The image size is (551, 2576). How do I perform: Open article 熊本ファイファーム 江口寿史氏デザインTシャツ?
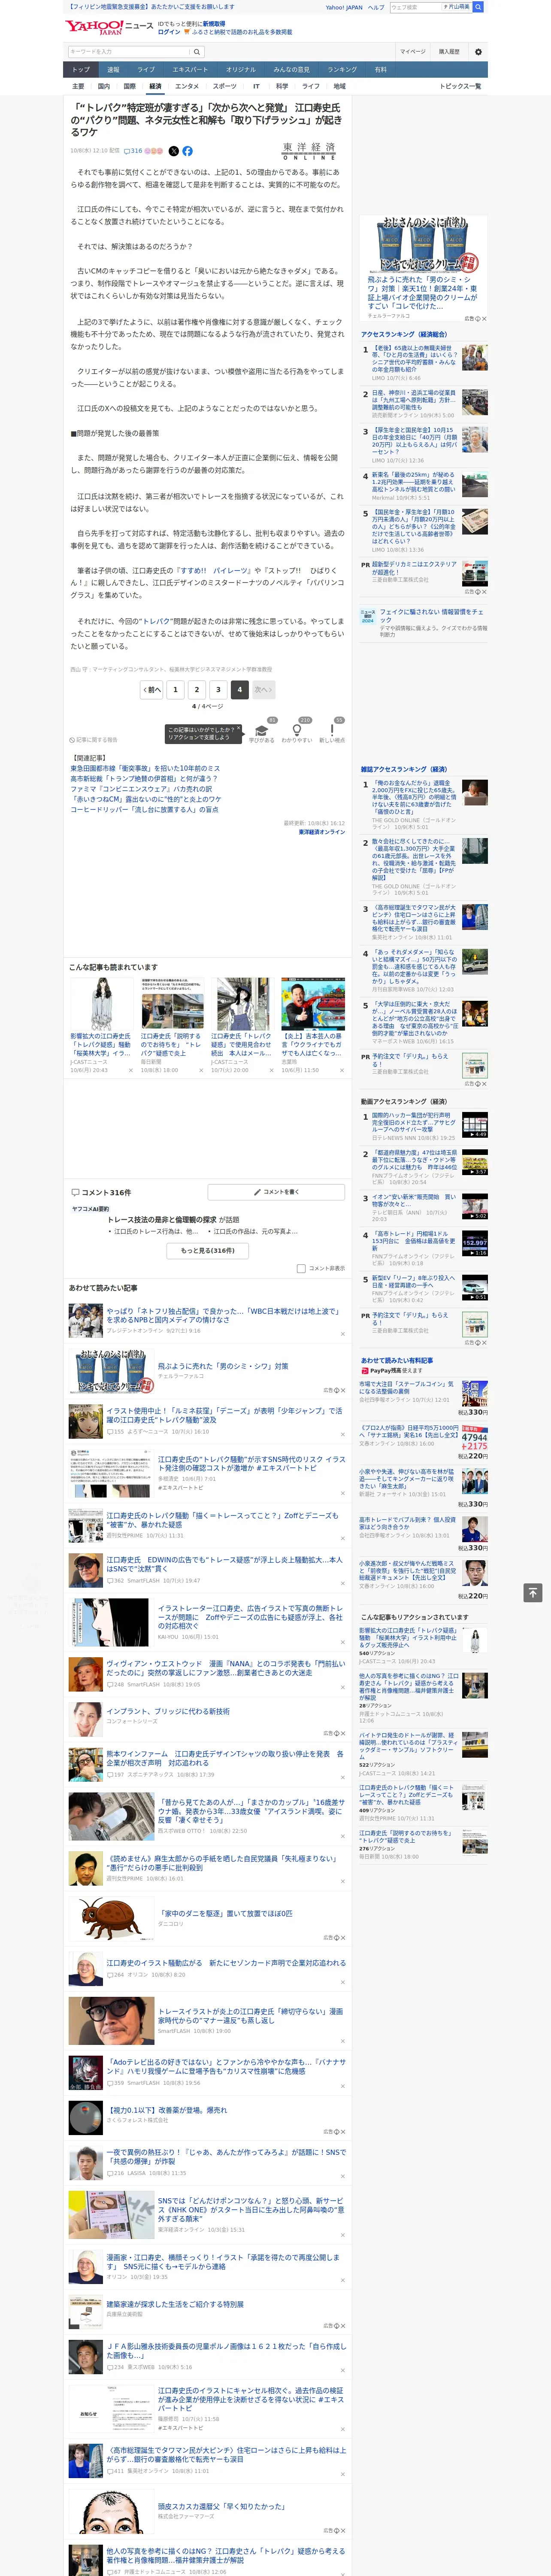225,1758
